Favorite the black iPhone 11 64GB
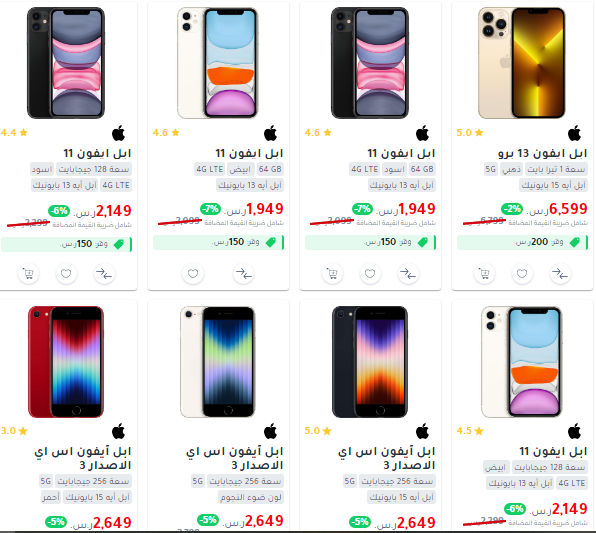 point(370,273)
